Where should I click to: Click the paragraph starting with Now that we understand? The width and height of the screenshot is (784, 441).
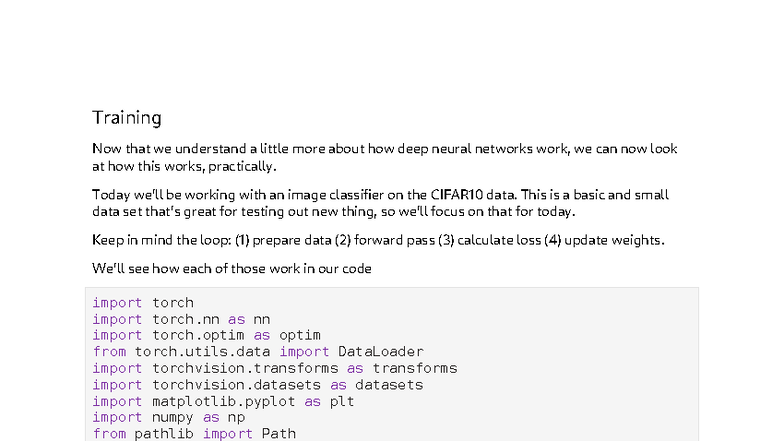point(384,157)
